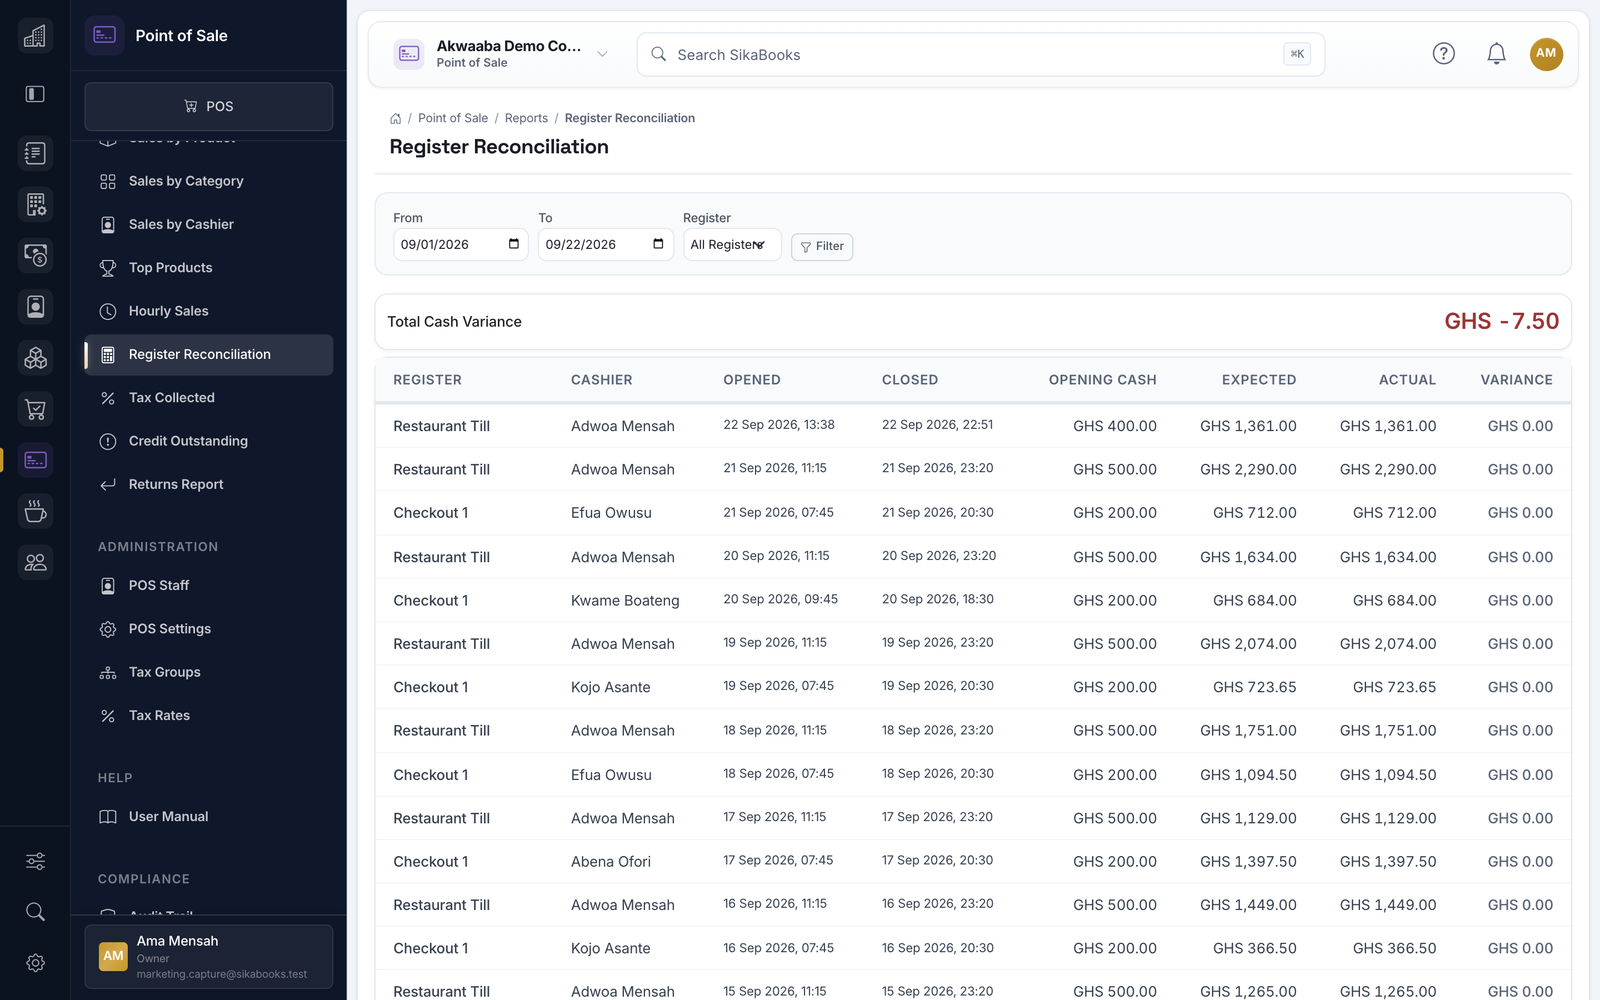Open POS Settings page
Image resolution: width=1600 pixels, height=1000 pixels.
[x=208, y=629]
